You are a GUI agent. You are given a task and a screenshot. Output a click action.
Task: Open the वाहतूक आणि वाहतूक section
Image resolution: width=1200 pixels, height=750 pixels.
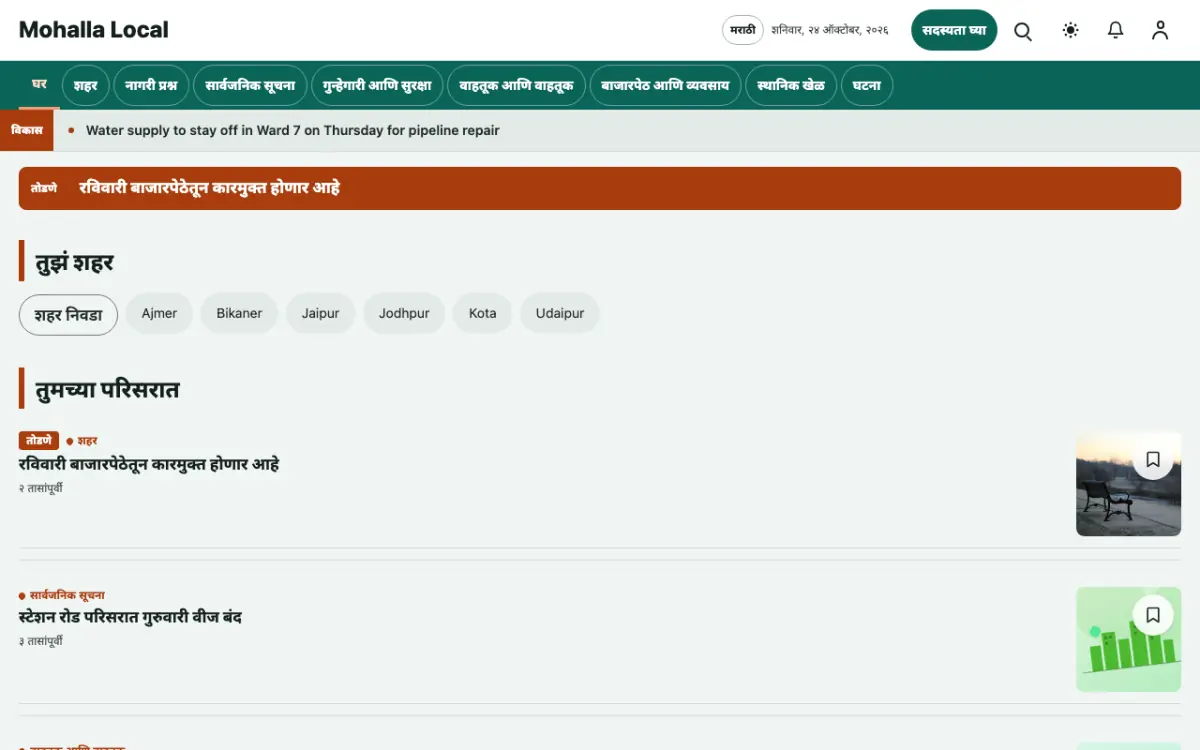(516, 86)
